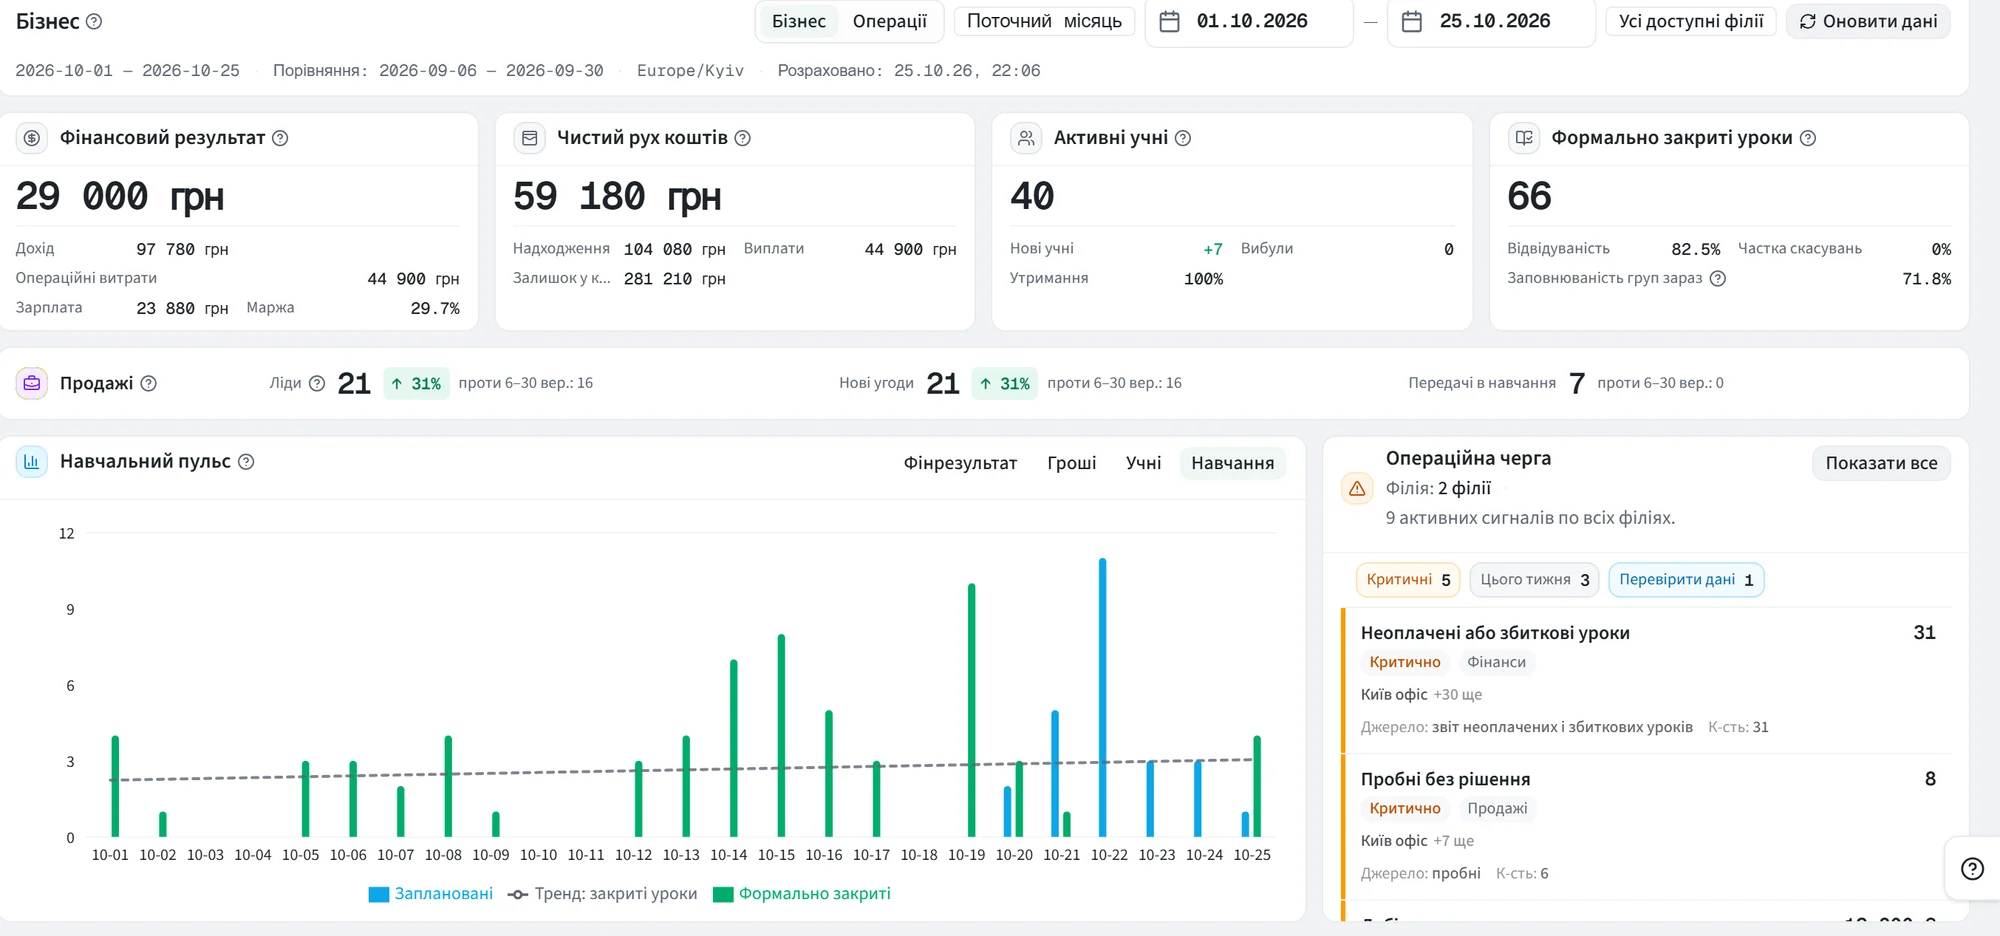
Task: Open info tooltip for Фінансовий результат
Action: [280, 138]
